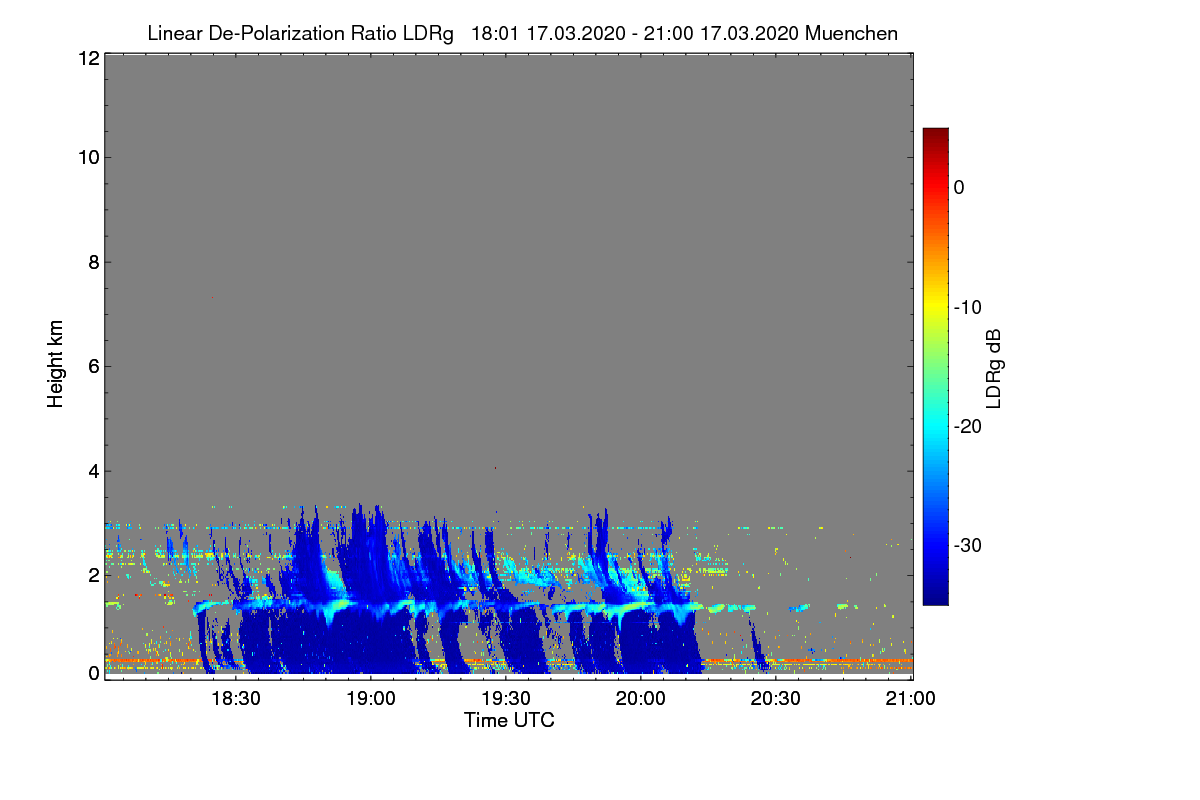Viewport: 1200px width, 800px height.
Task: Click the 'Height km' y-axis label
Action: [55, 364]
